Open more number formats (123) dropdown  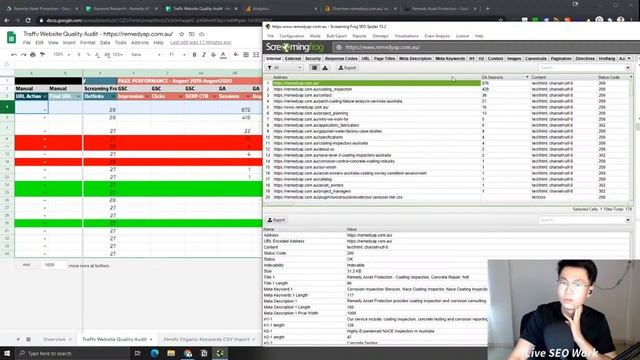[x=119, y=55]
